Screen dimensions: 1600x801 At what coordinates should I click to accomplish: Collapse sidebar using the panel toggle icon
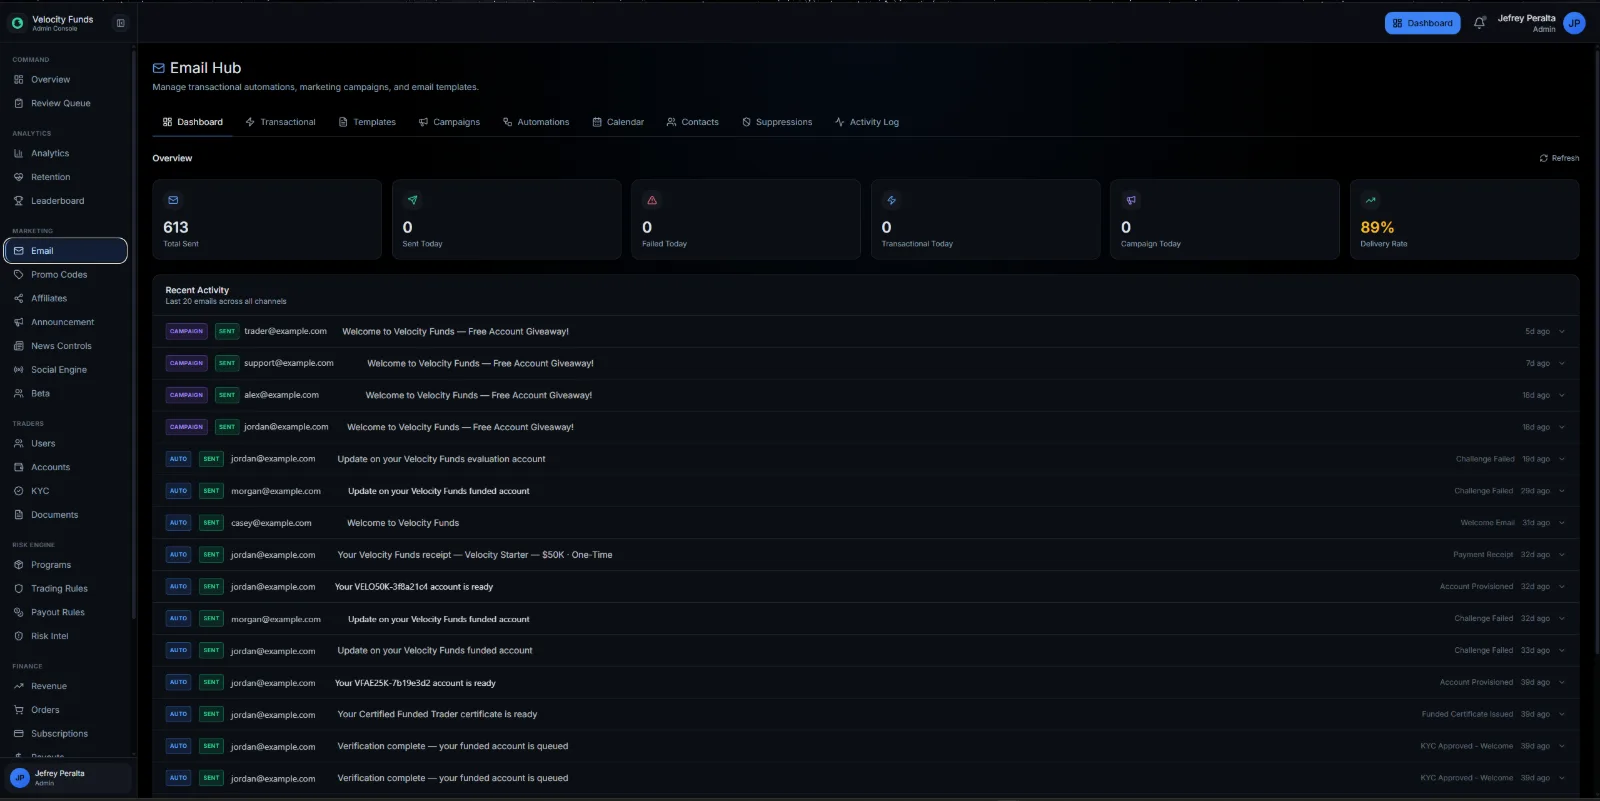(x=121, y=23)
